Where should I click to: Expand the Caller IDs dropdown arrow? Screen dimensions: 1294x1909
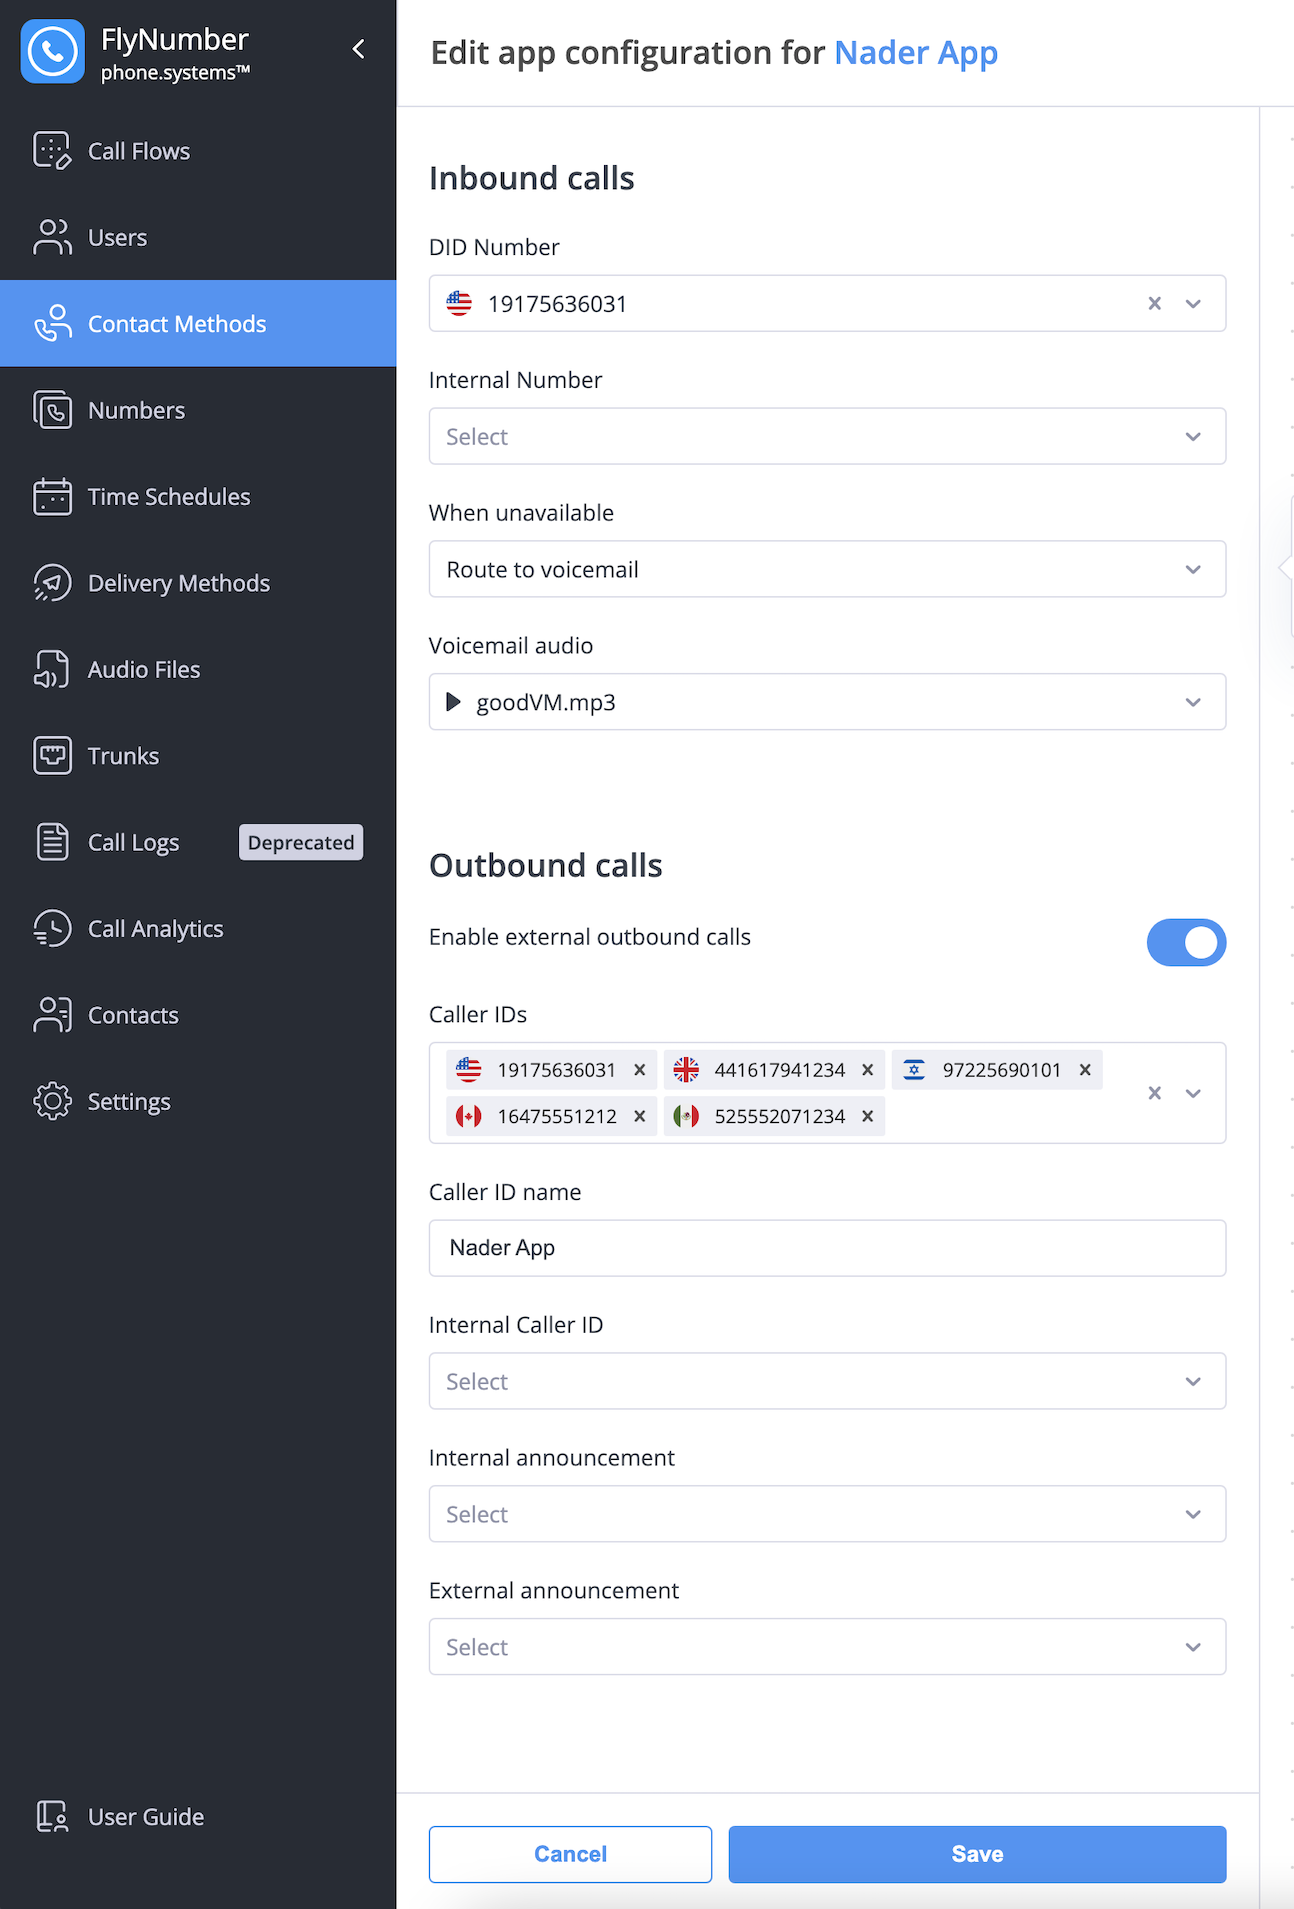pos(1193,1093)
